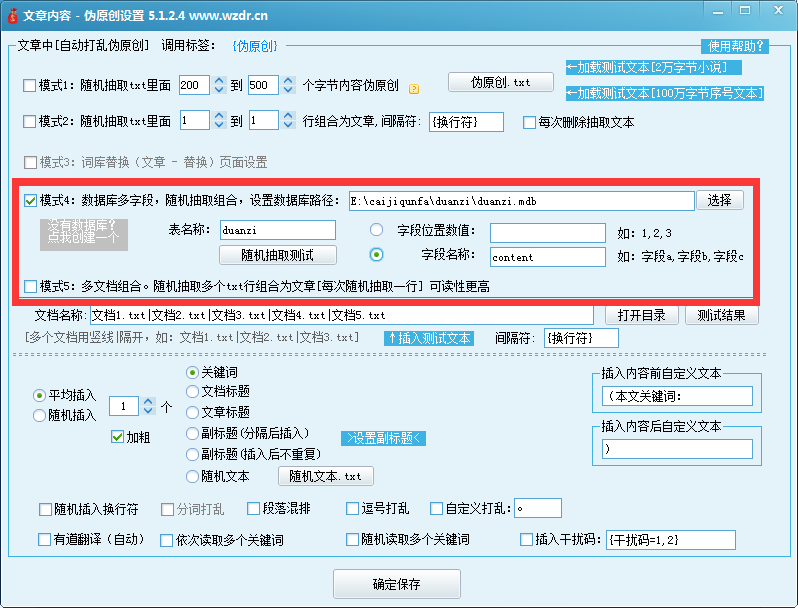Enable 模式5 multi-document combination checkbox
The image size is (798, 608).
click(31, 286)
